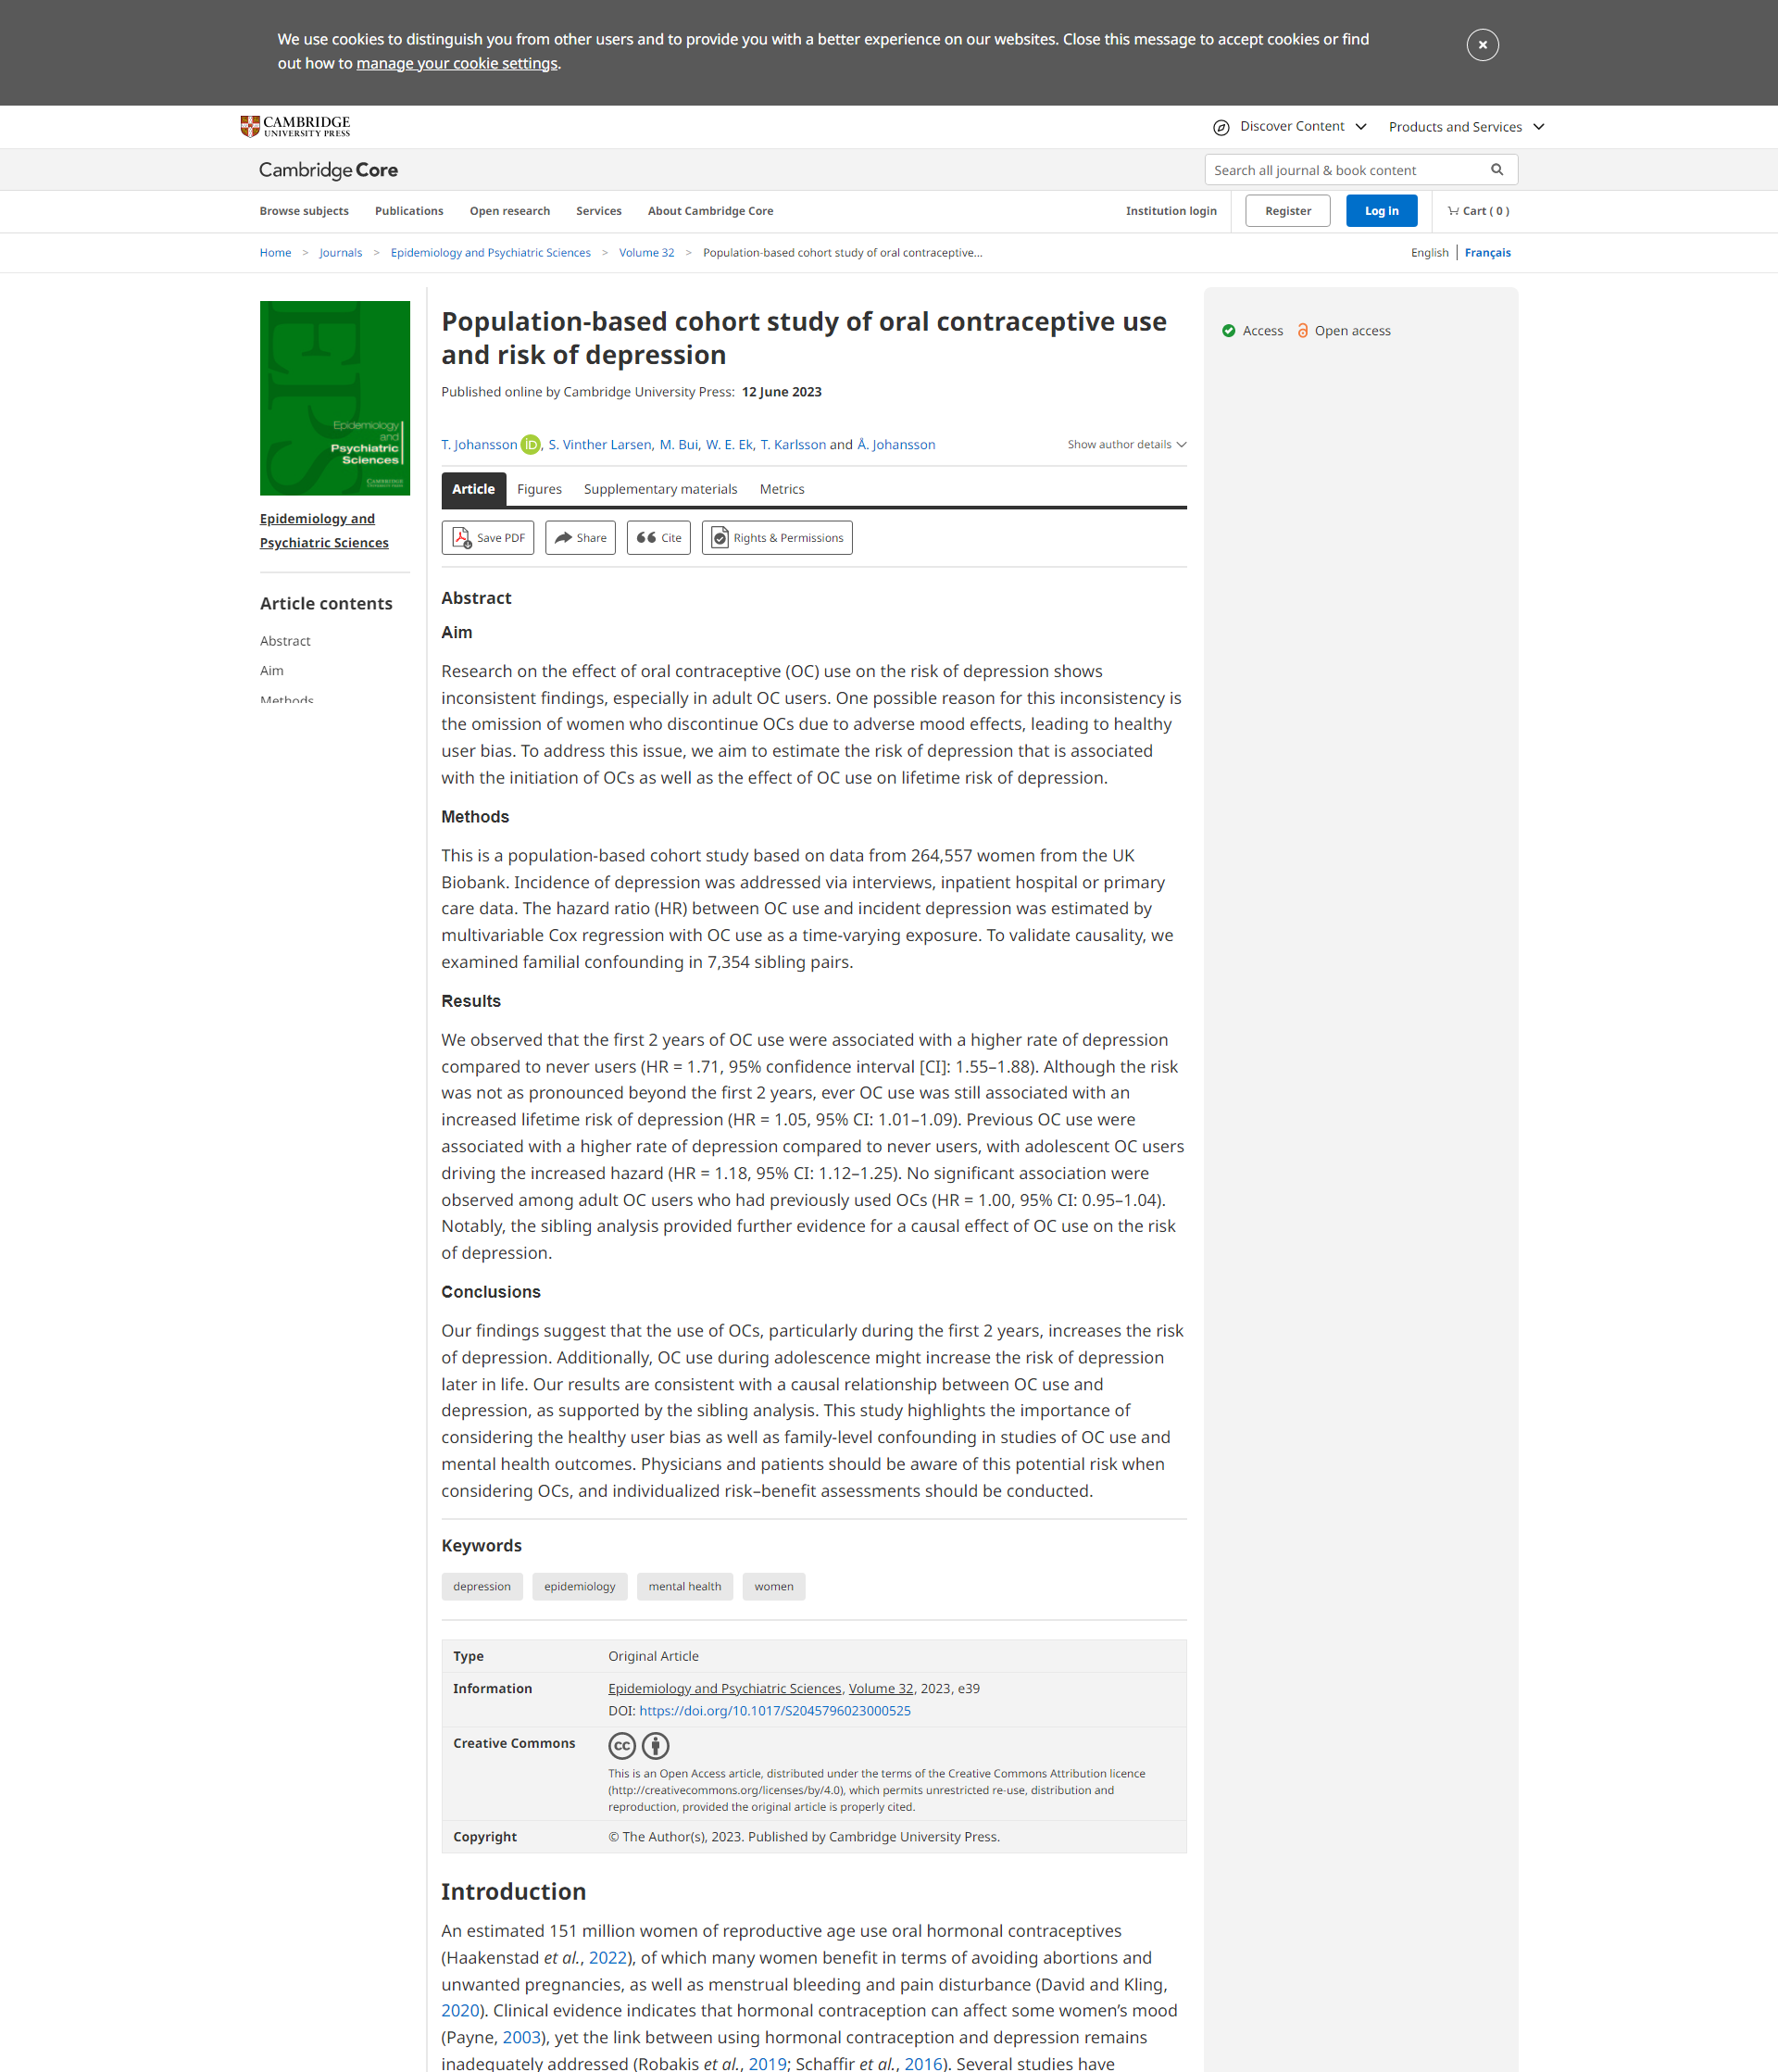Click the Cite button
This screenshot has height=2072, width=1778.
coord(658,538)
